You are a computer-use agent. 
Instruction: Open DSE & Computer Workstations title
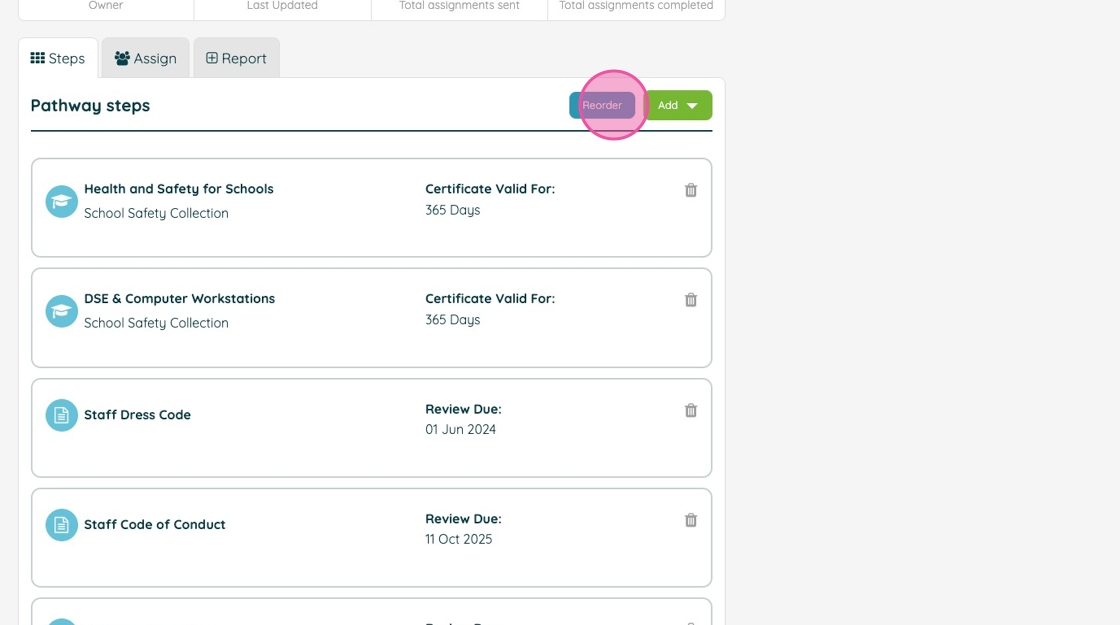click(x=179, y=299)
